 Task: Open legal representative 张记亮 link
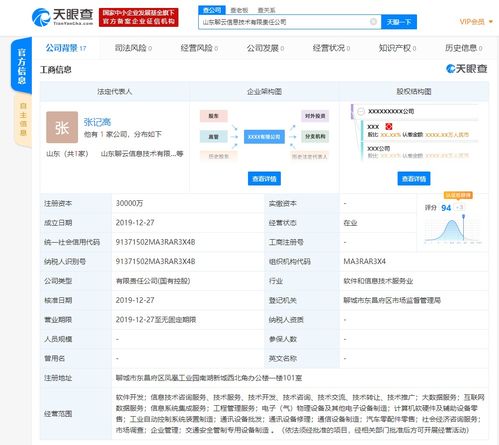tap(97, 122)
